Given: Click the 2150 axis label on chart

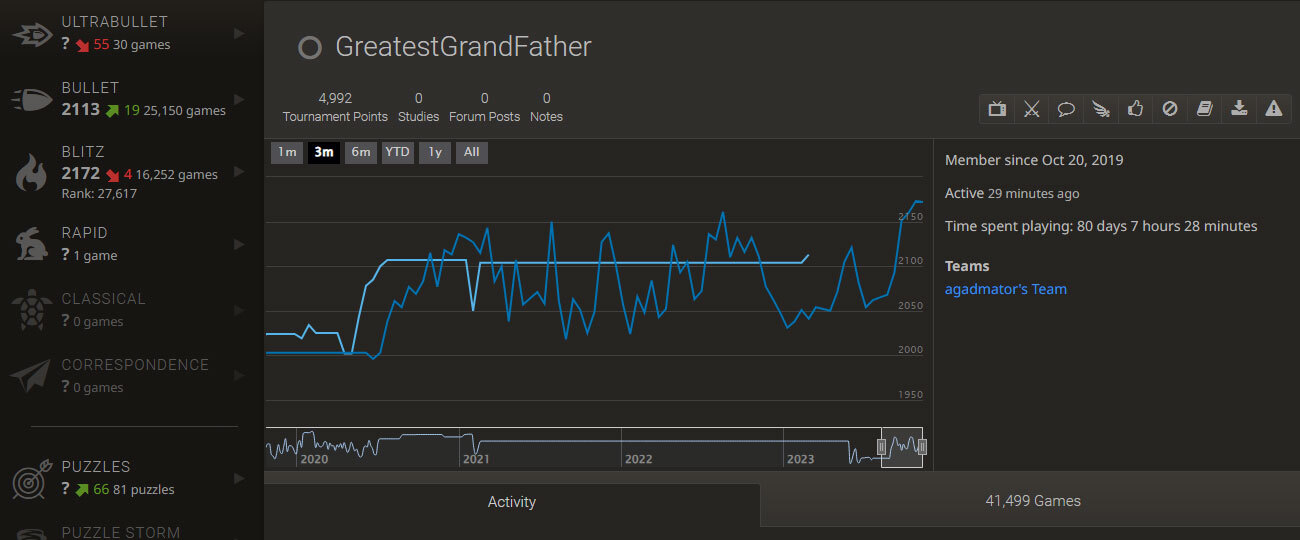Looking at the screenshot, I should tap(910, 217).
